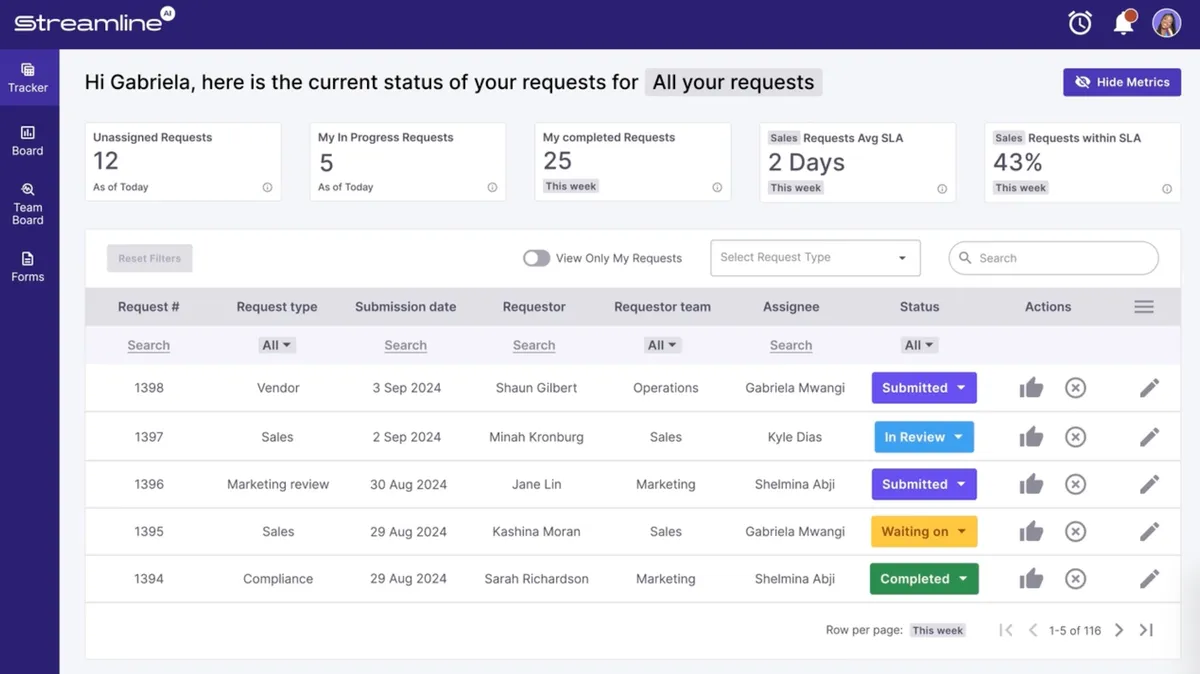Open the Board sidebar item
The width and height of the screenshot is (1200, 674).
pyautogui.click(x=28, y=141)
